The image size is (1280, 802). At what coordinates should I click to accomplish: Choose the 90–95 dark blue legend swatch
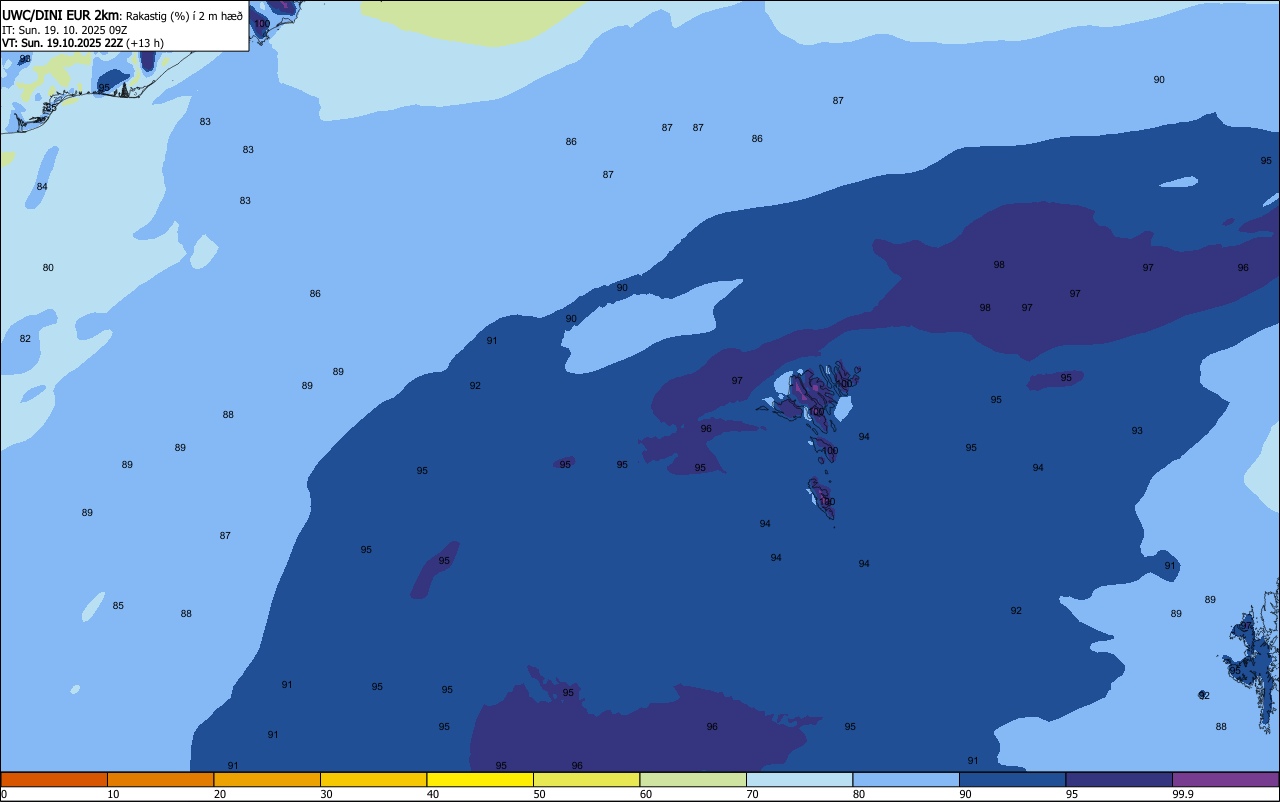(1012, 779)
